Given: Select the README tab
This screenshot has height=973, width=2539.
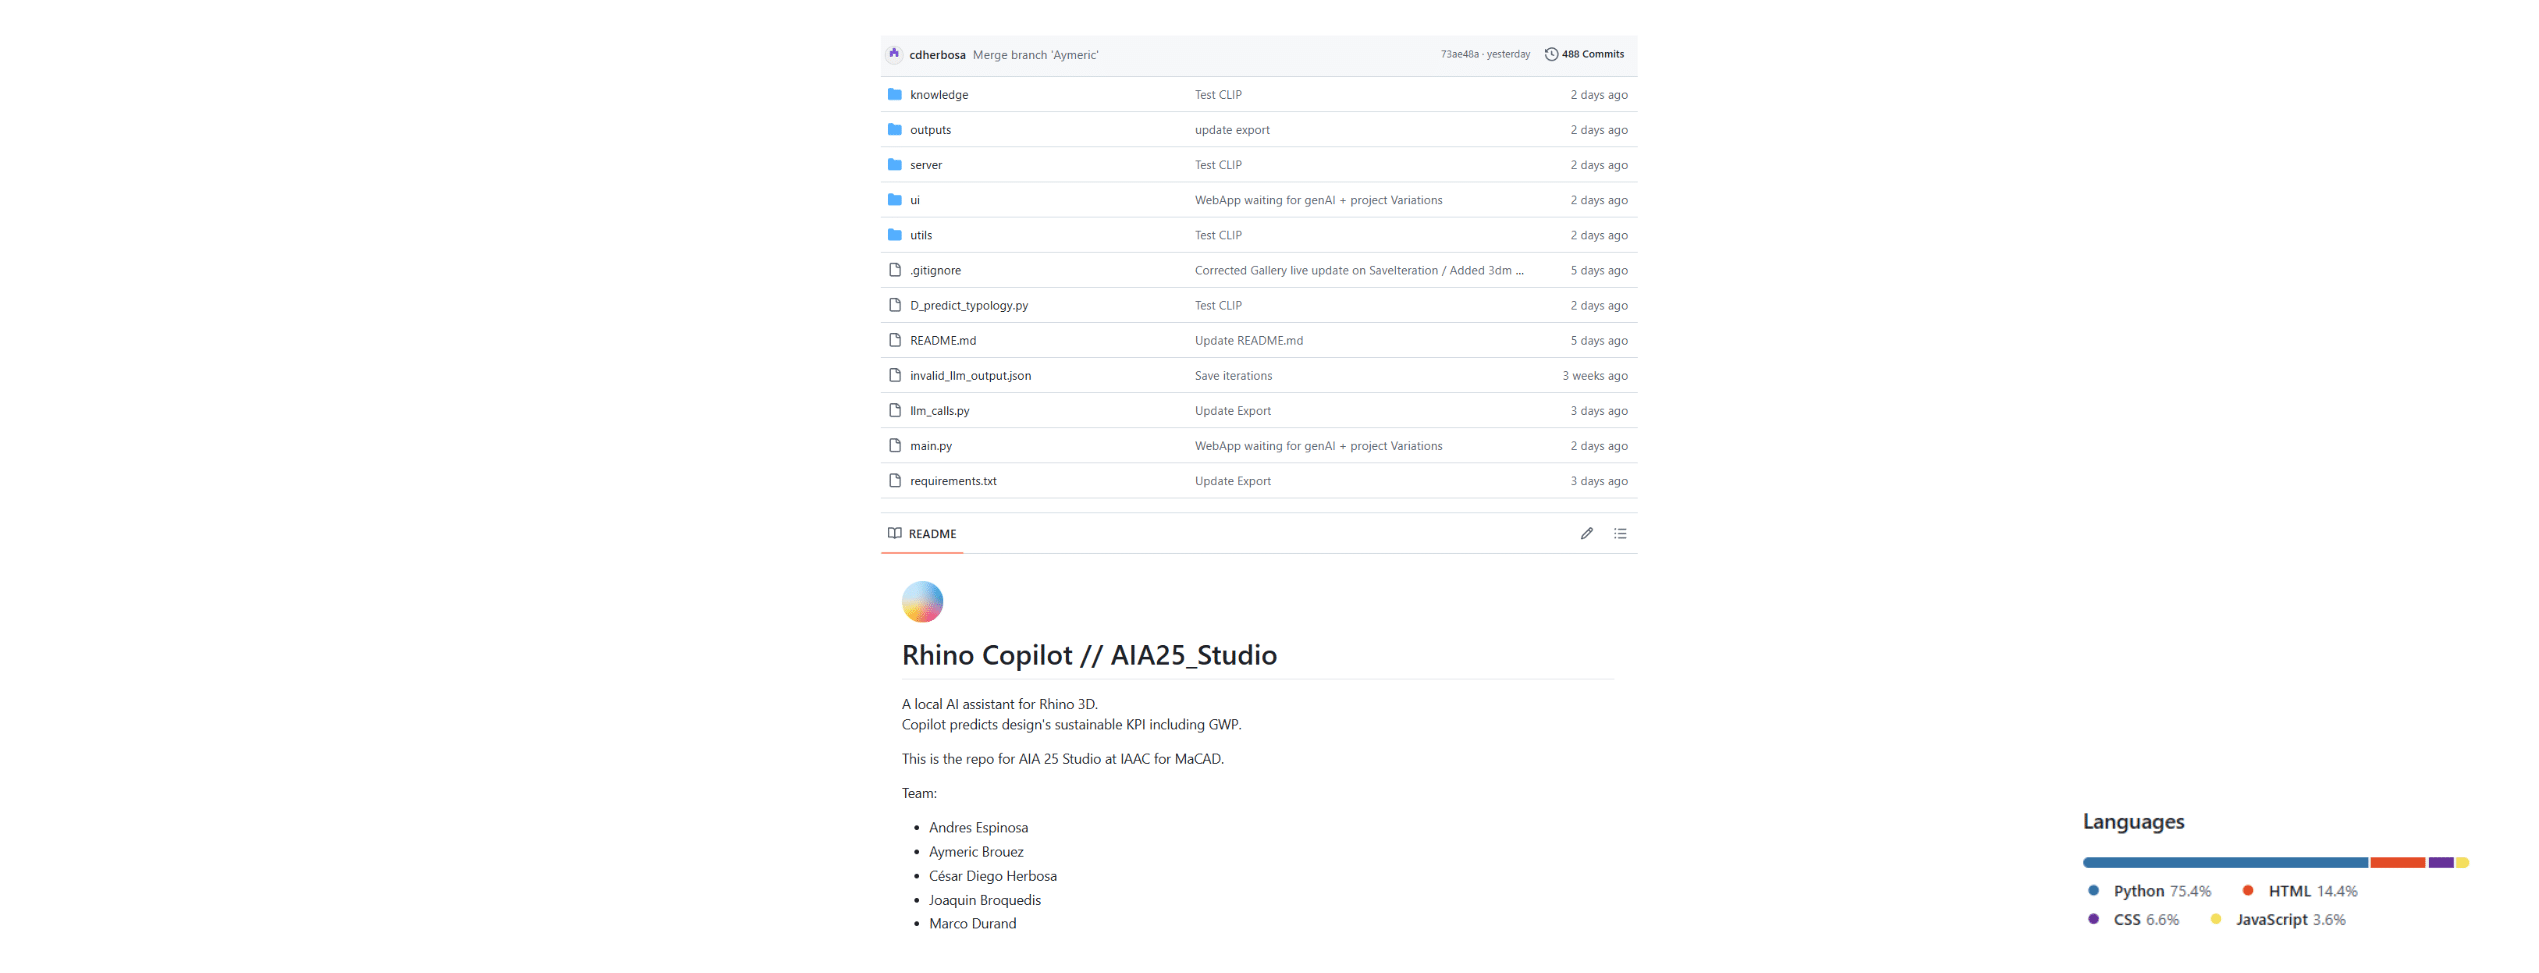Looking at the screenshot, I should (922, 533).
